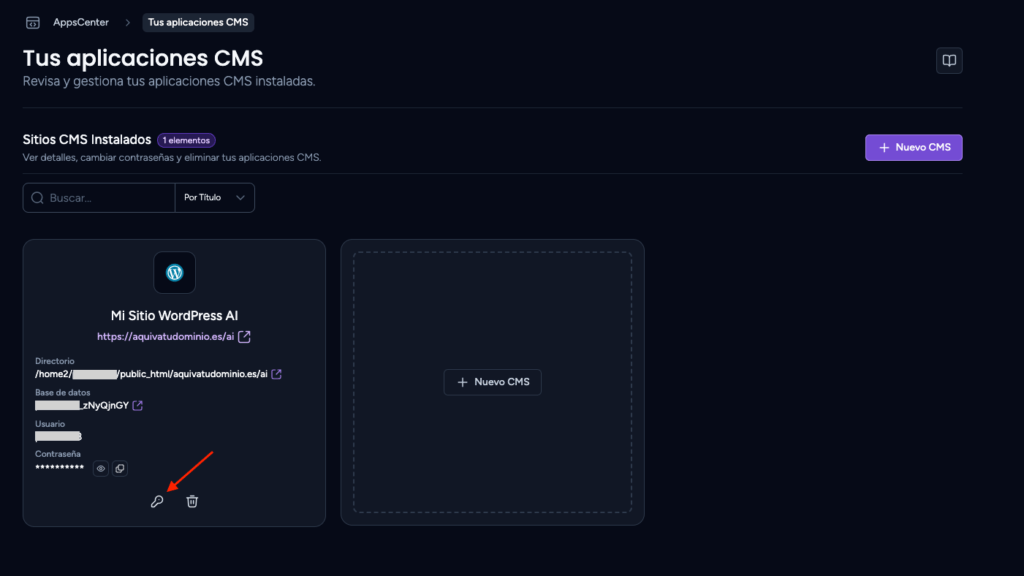The image size is (1024, 576).
Task: Reveal the password using the eye icon
Action: [x=101, y=468]
